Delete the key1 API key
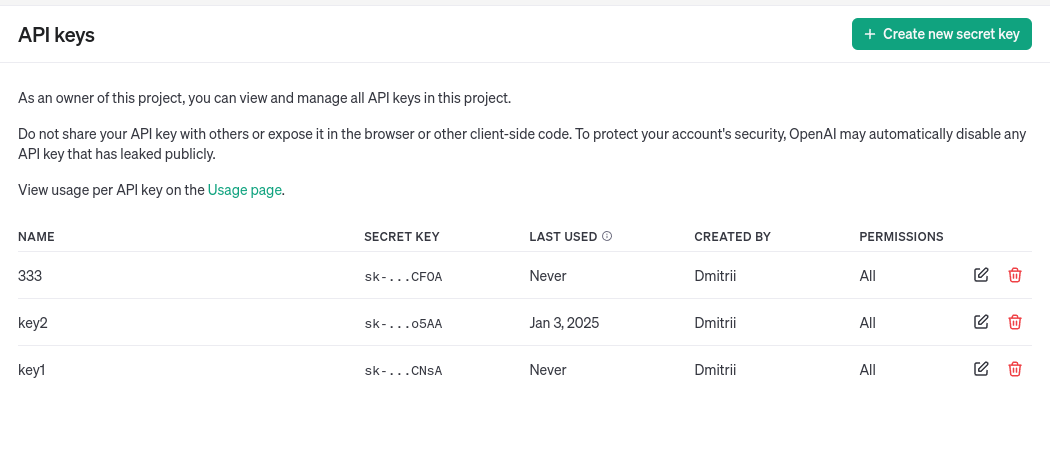This screenshot has height=464, width=1050. coord(1015,369)
